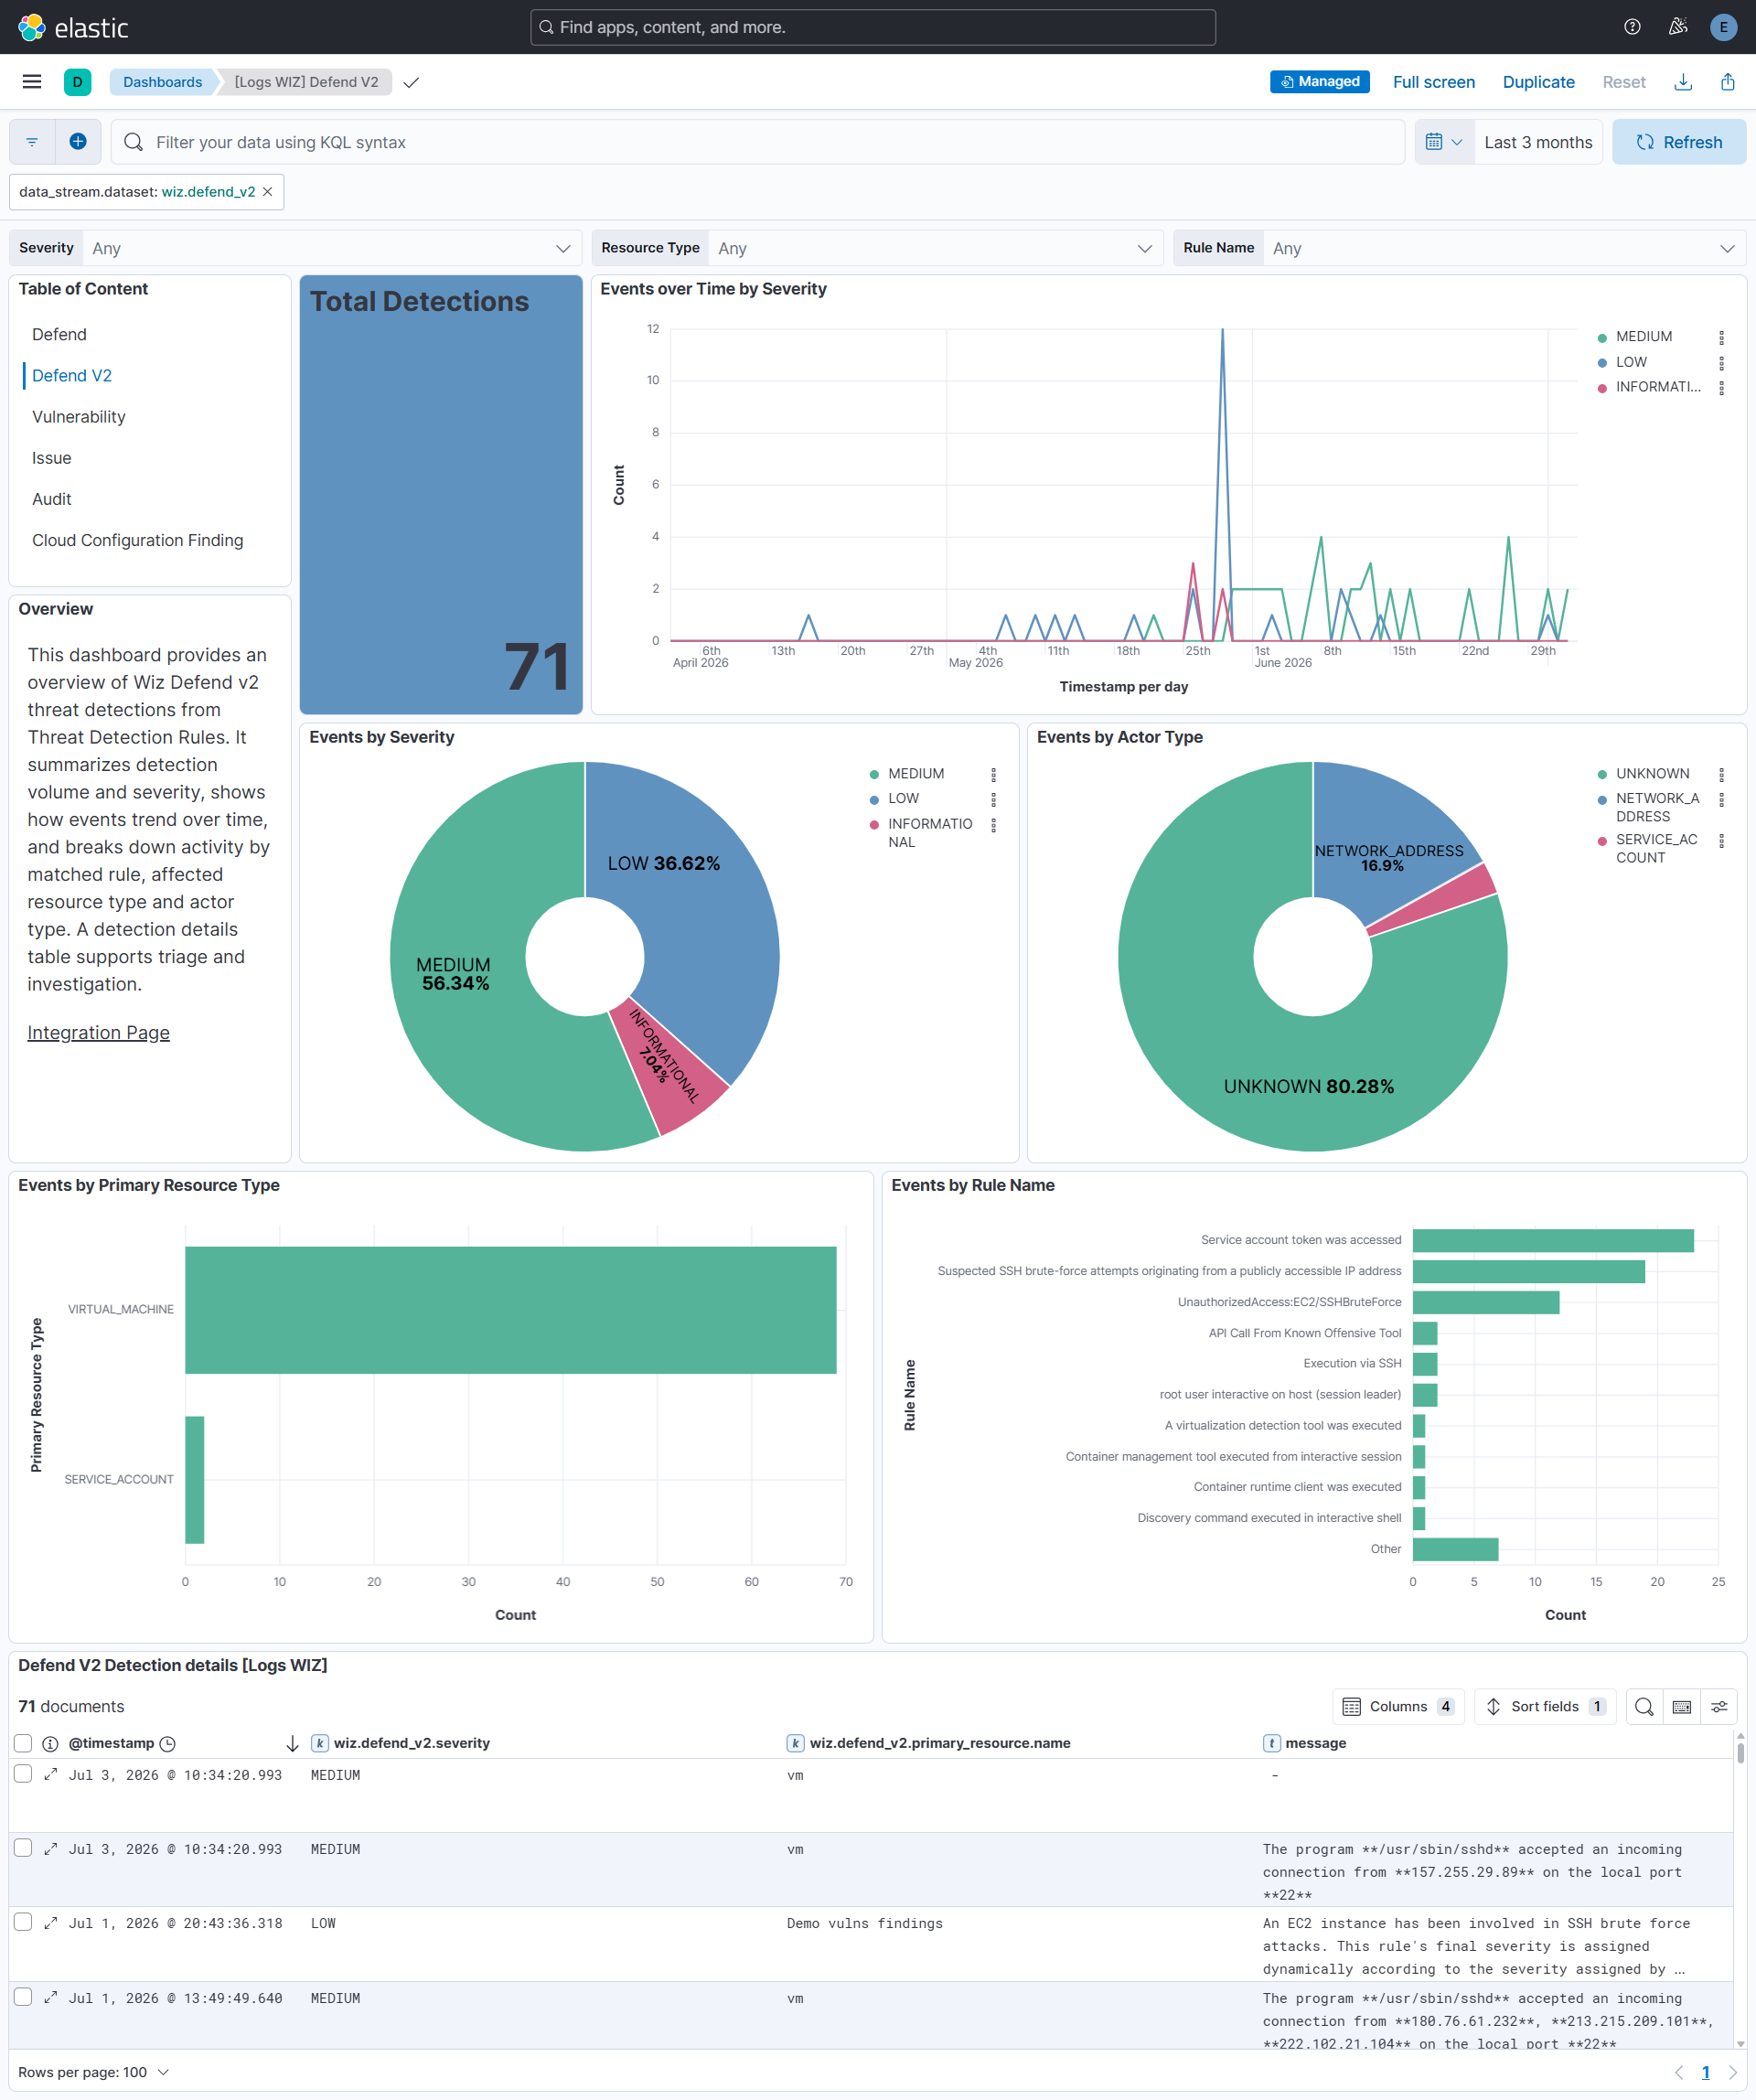Click the INFORMATIONAL color dot in severity pie legend
The height and width of the screenshot is (2100, 1756).
874,824
